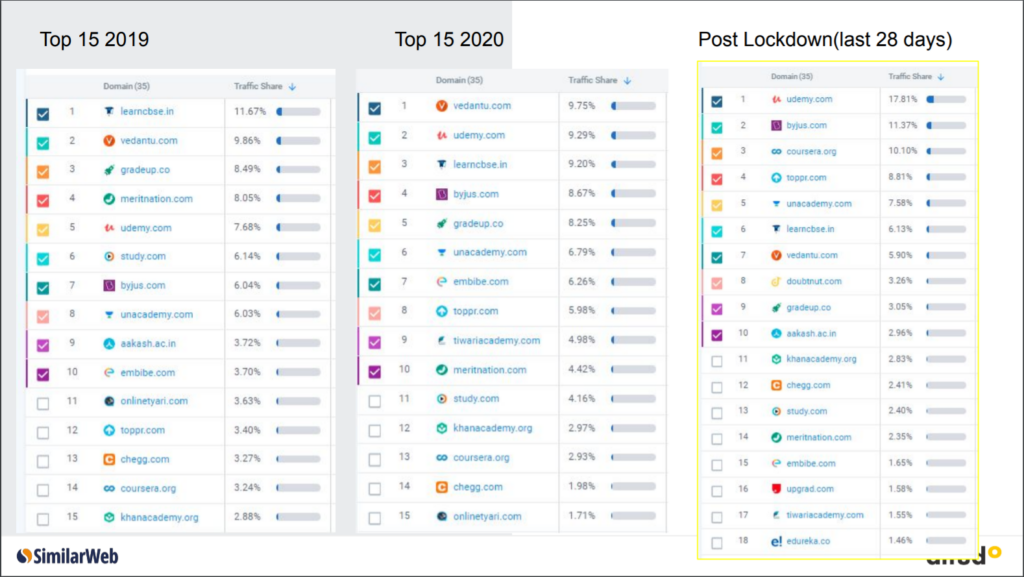
Task: Click 'Top 15 2019' heading text
Action: tap(95, 39)
